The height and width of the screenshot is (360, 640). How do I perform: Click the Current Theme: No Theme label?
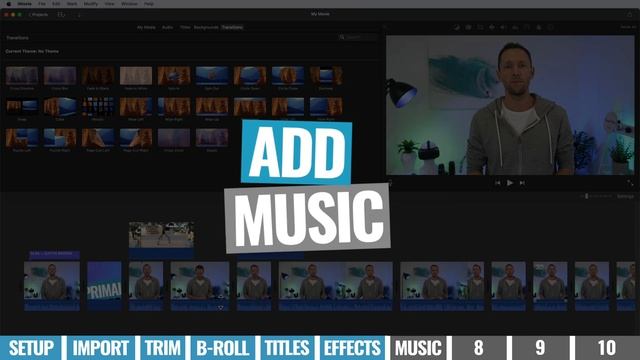pyautogui.click(x=32, y=51)
